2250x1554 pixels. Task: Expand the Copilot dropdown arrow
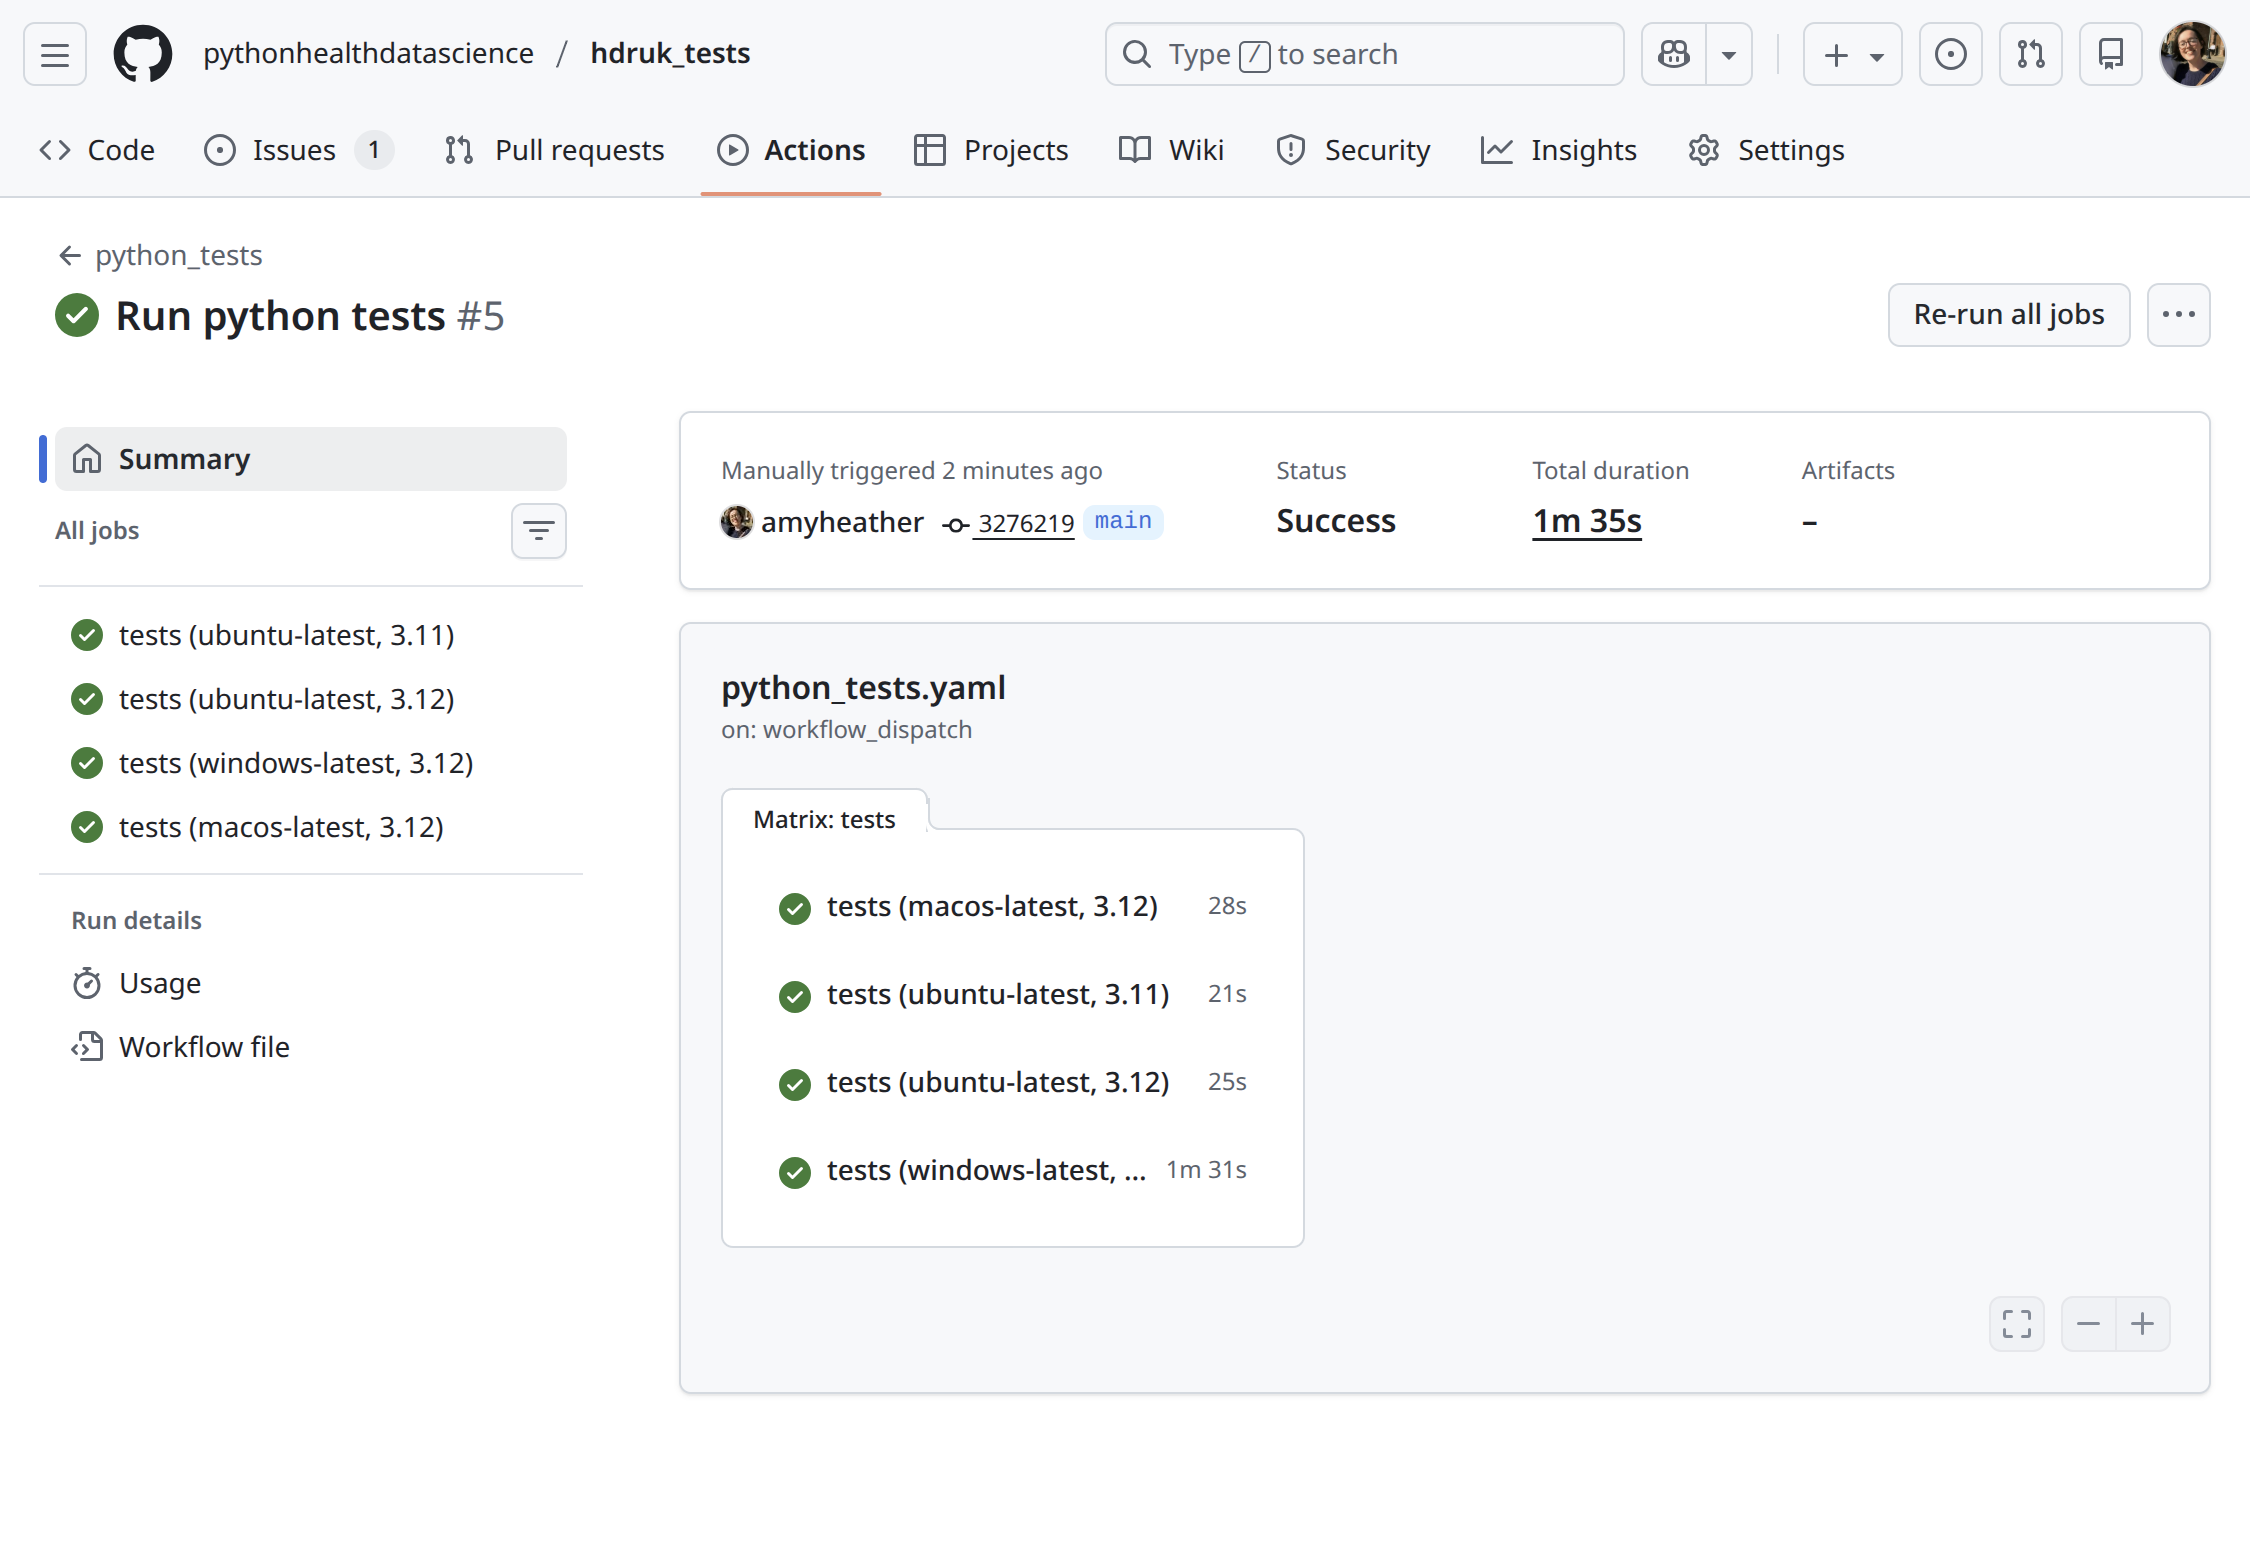[x=1728, y=54]
